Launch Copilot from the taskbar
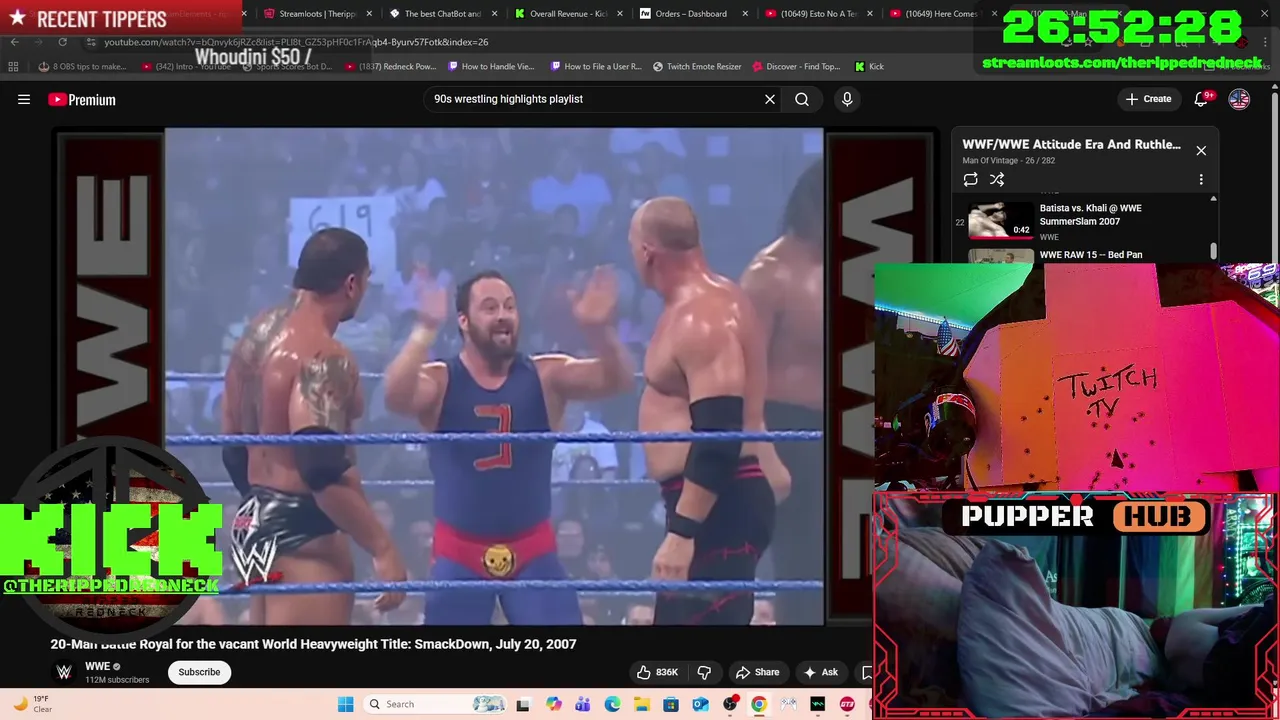 [x=553, y=704]
